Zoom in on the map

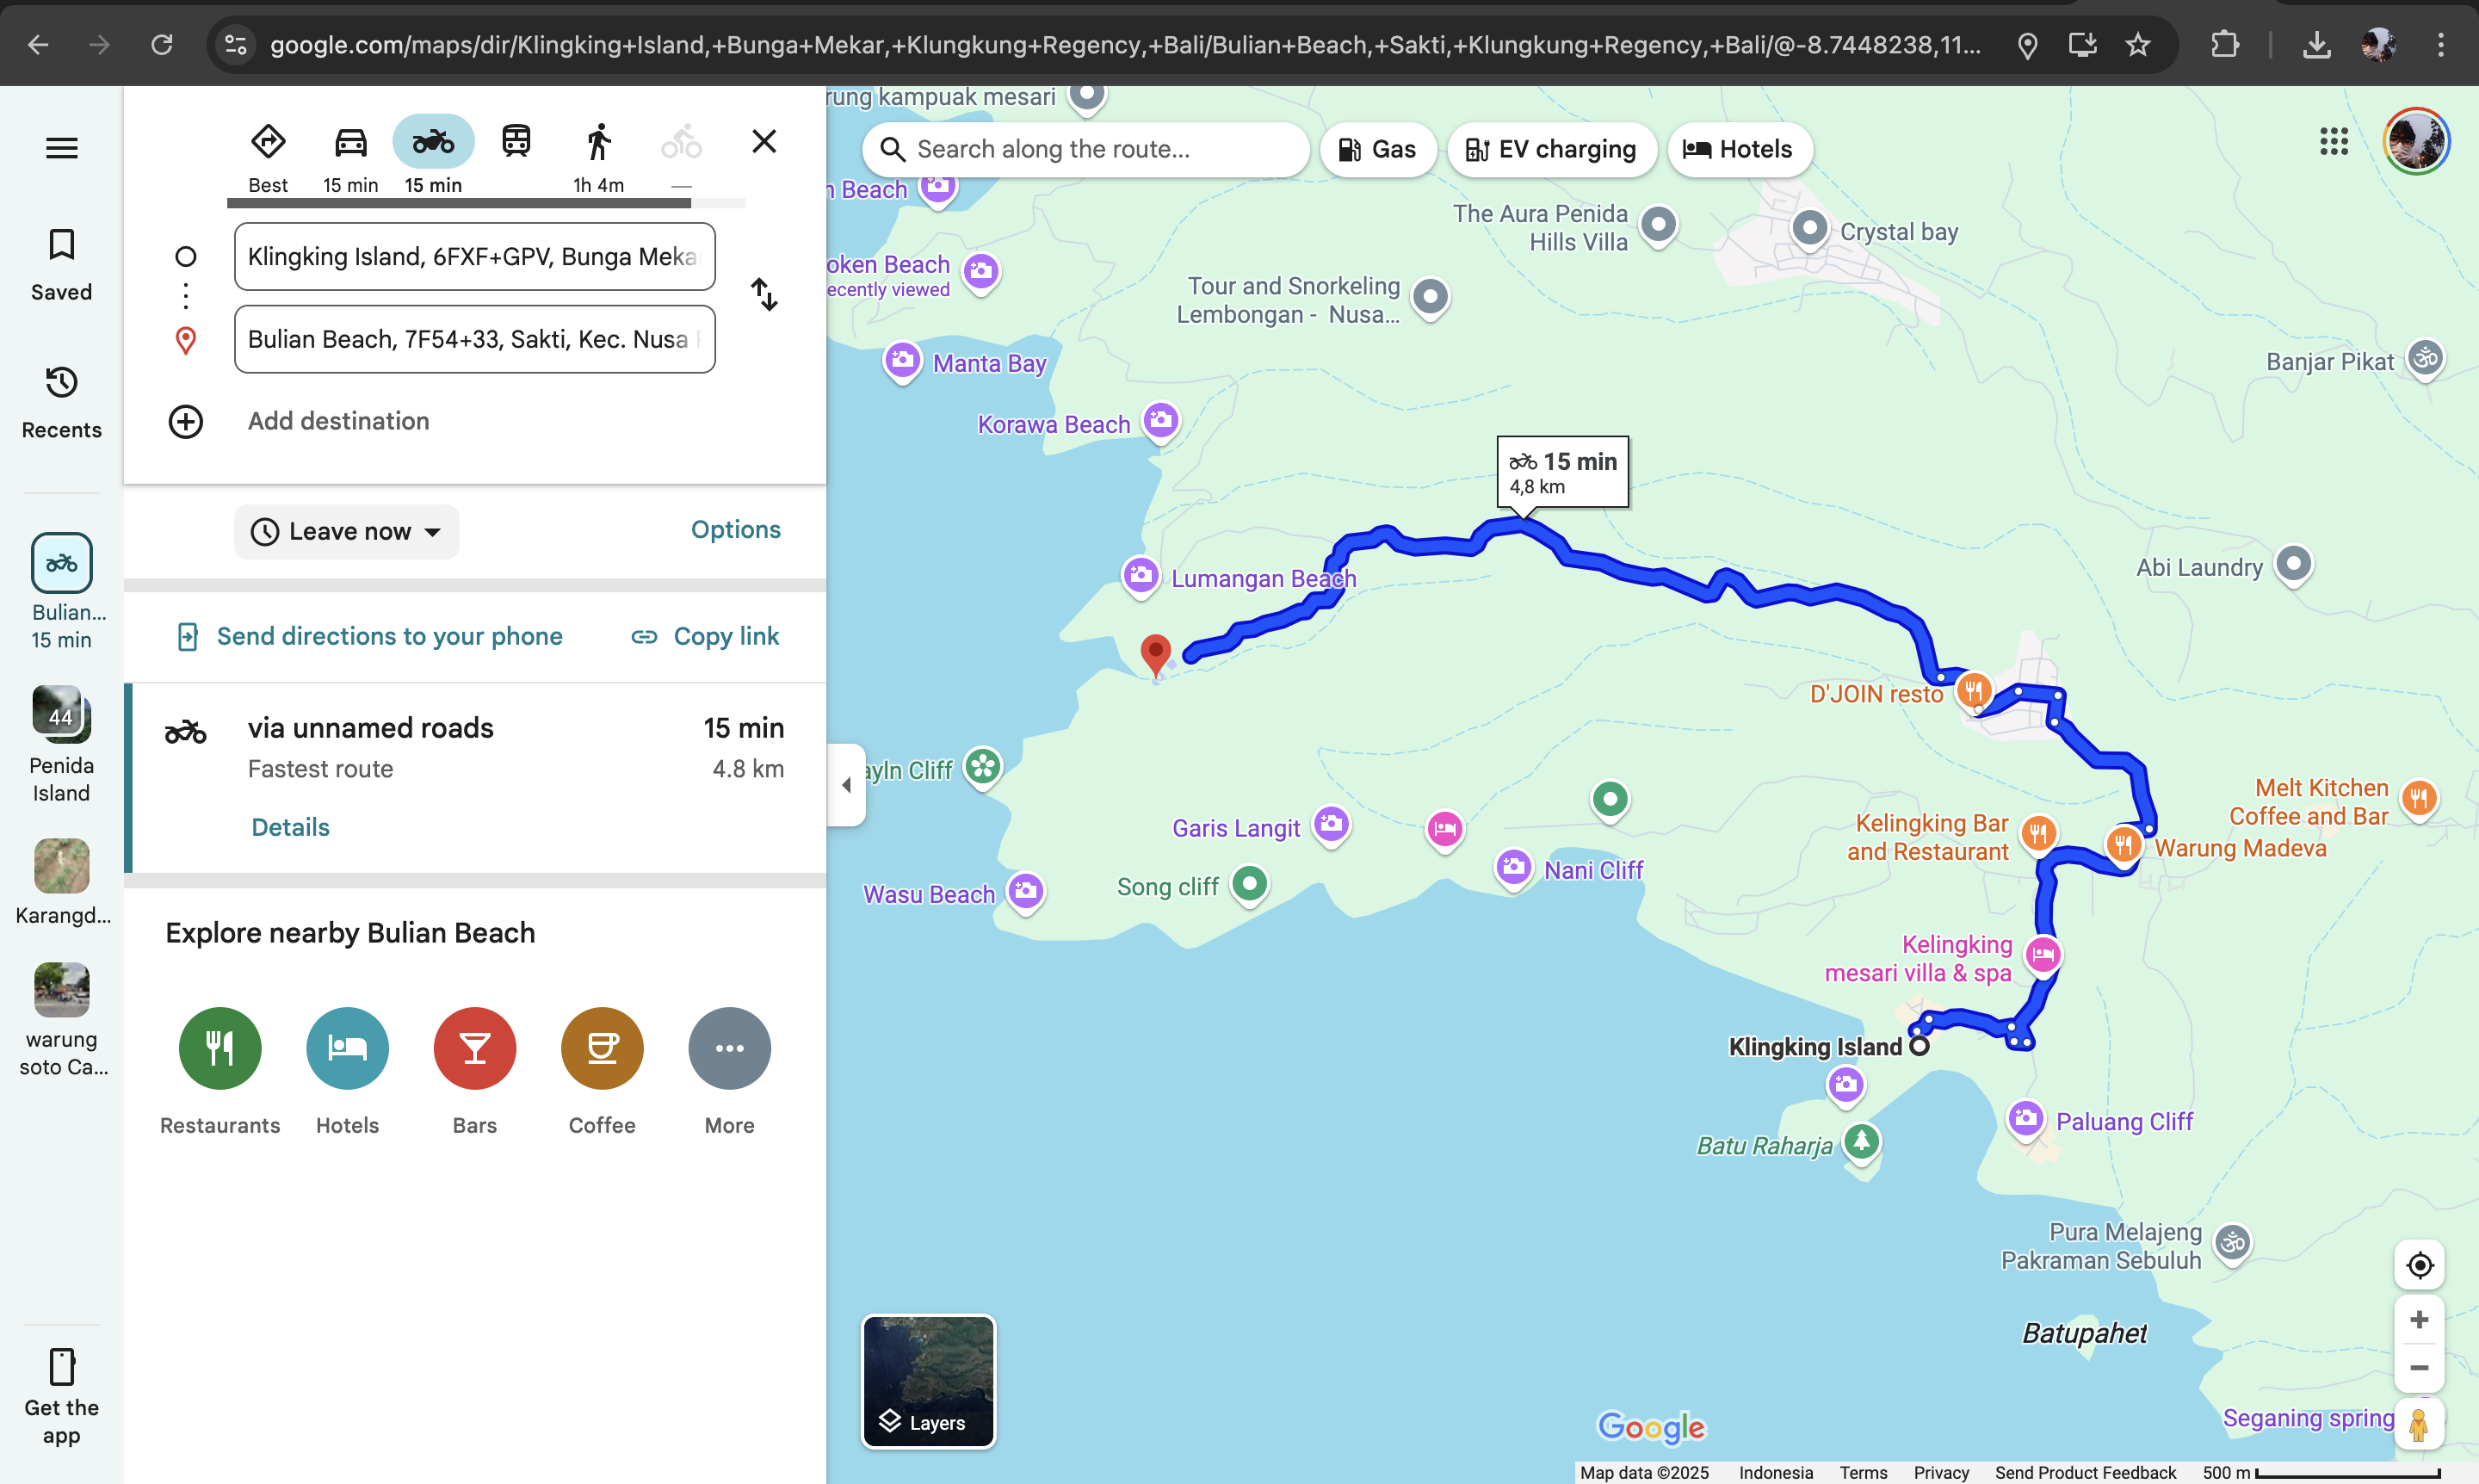tap(2419, 1320)
